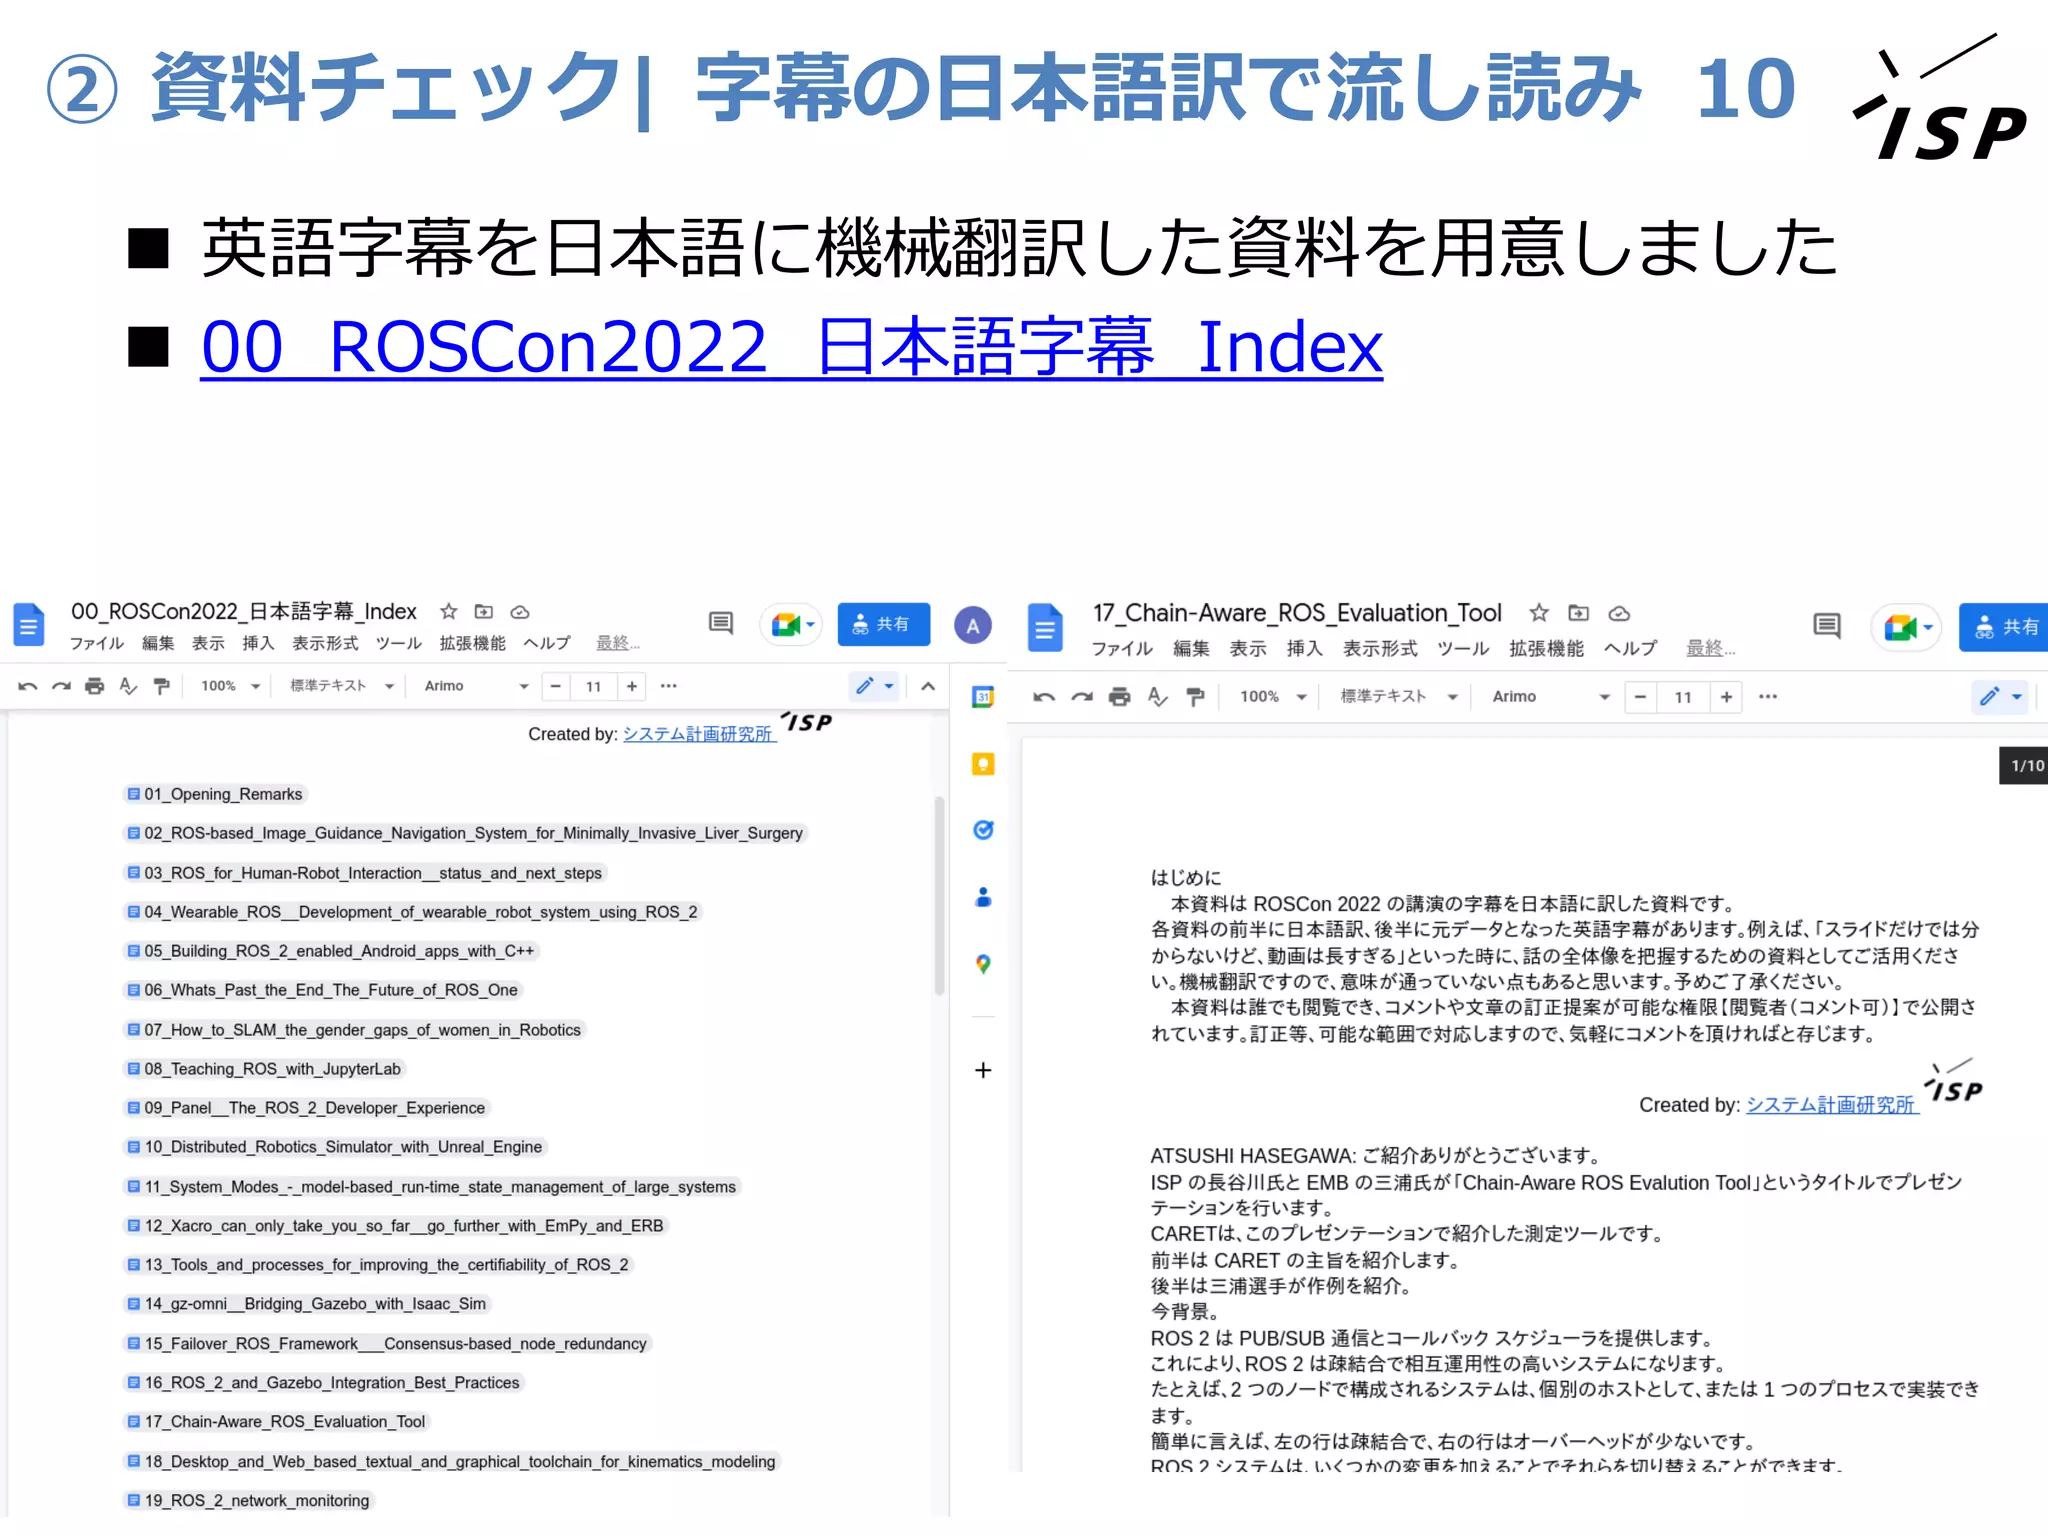Open more options ellipsis in left toolbar
2048x1536 pixels.
click(669, 686)
